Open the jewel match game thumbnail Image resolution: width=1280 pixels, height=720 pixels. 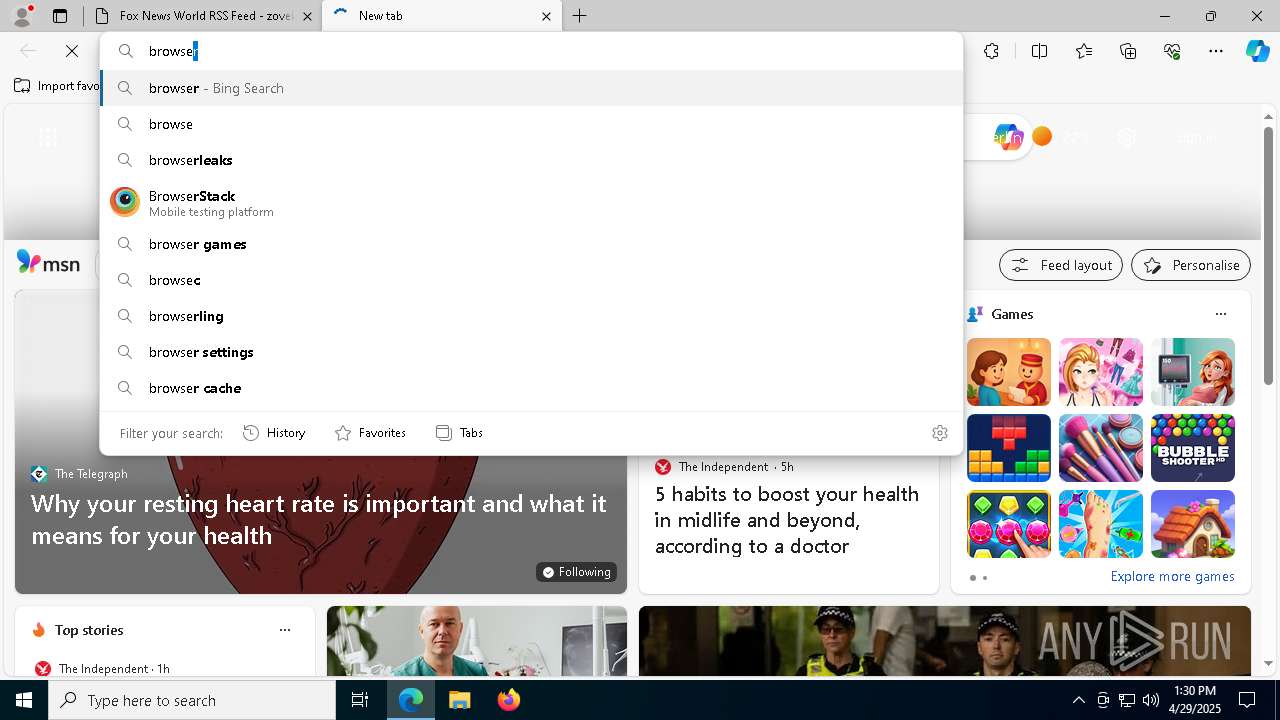pos(1009,524)
